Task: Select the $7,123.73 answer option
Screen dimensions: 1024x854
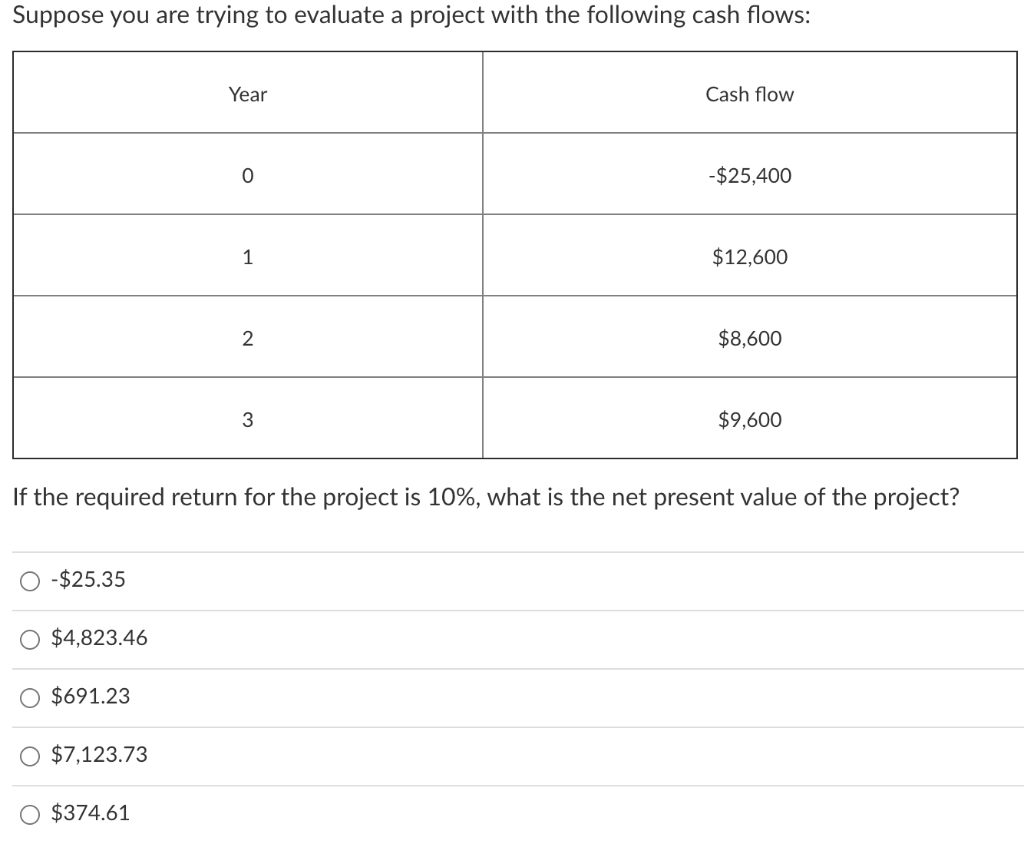Action: [28, 755]
